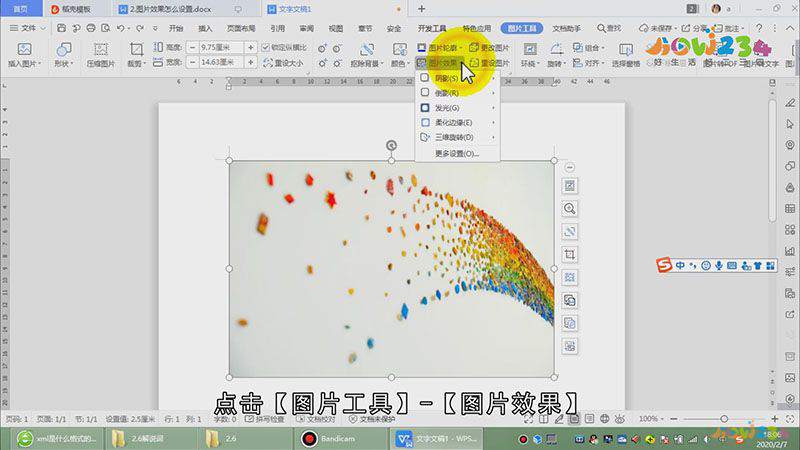800x450 pixels.
Task: Click More Settings (更多设置) in menu
Action: tap(457, 154)
